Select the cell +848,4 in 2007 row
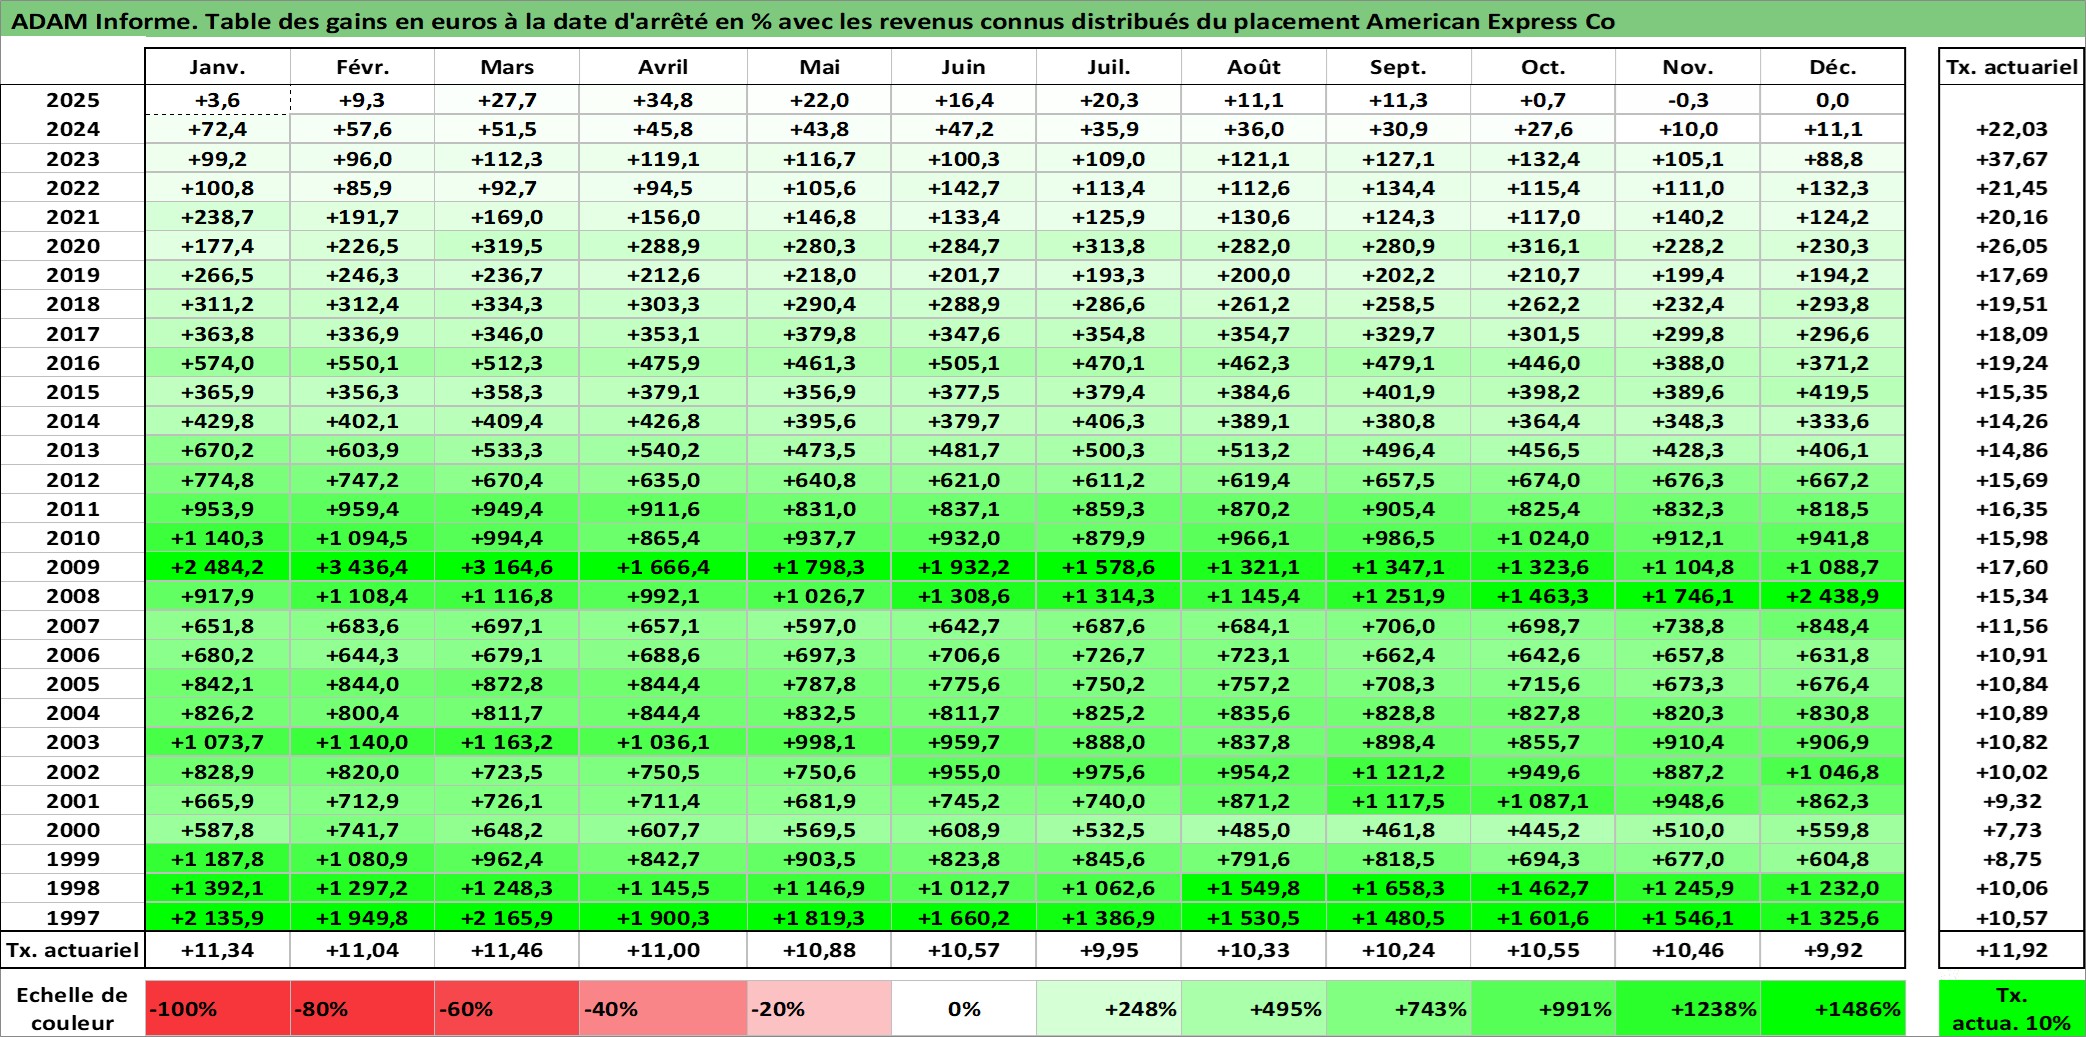The image size is (2086, 1037). [1832, 626]
